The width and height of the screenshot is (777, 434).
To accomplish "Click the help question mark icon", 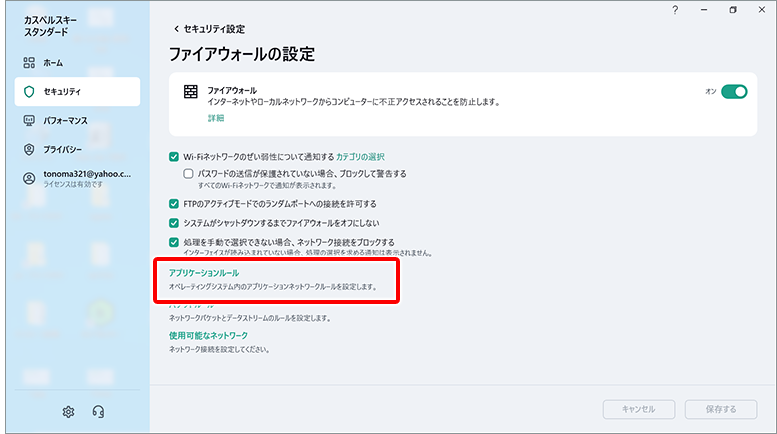I will point(675,10).
